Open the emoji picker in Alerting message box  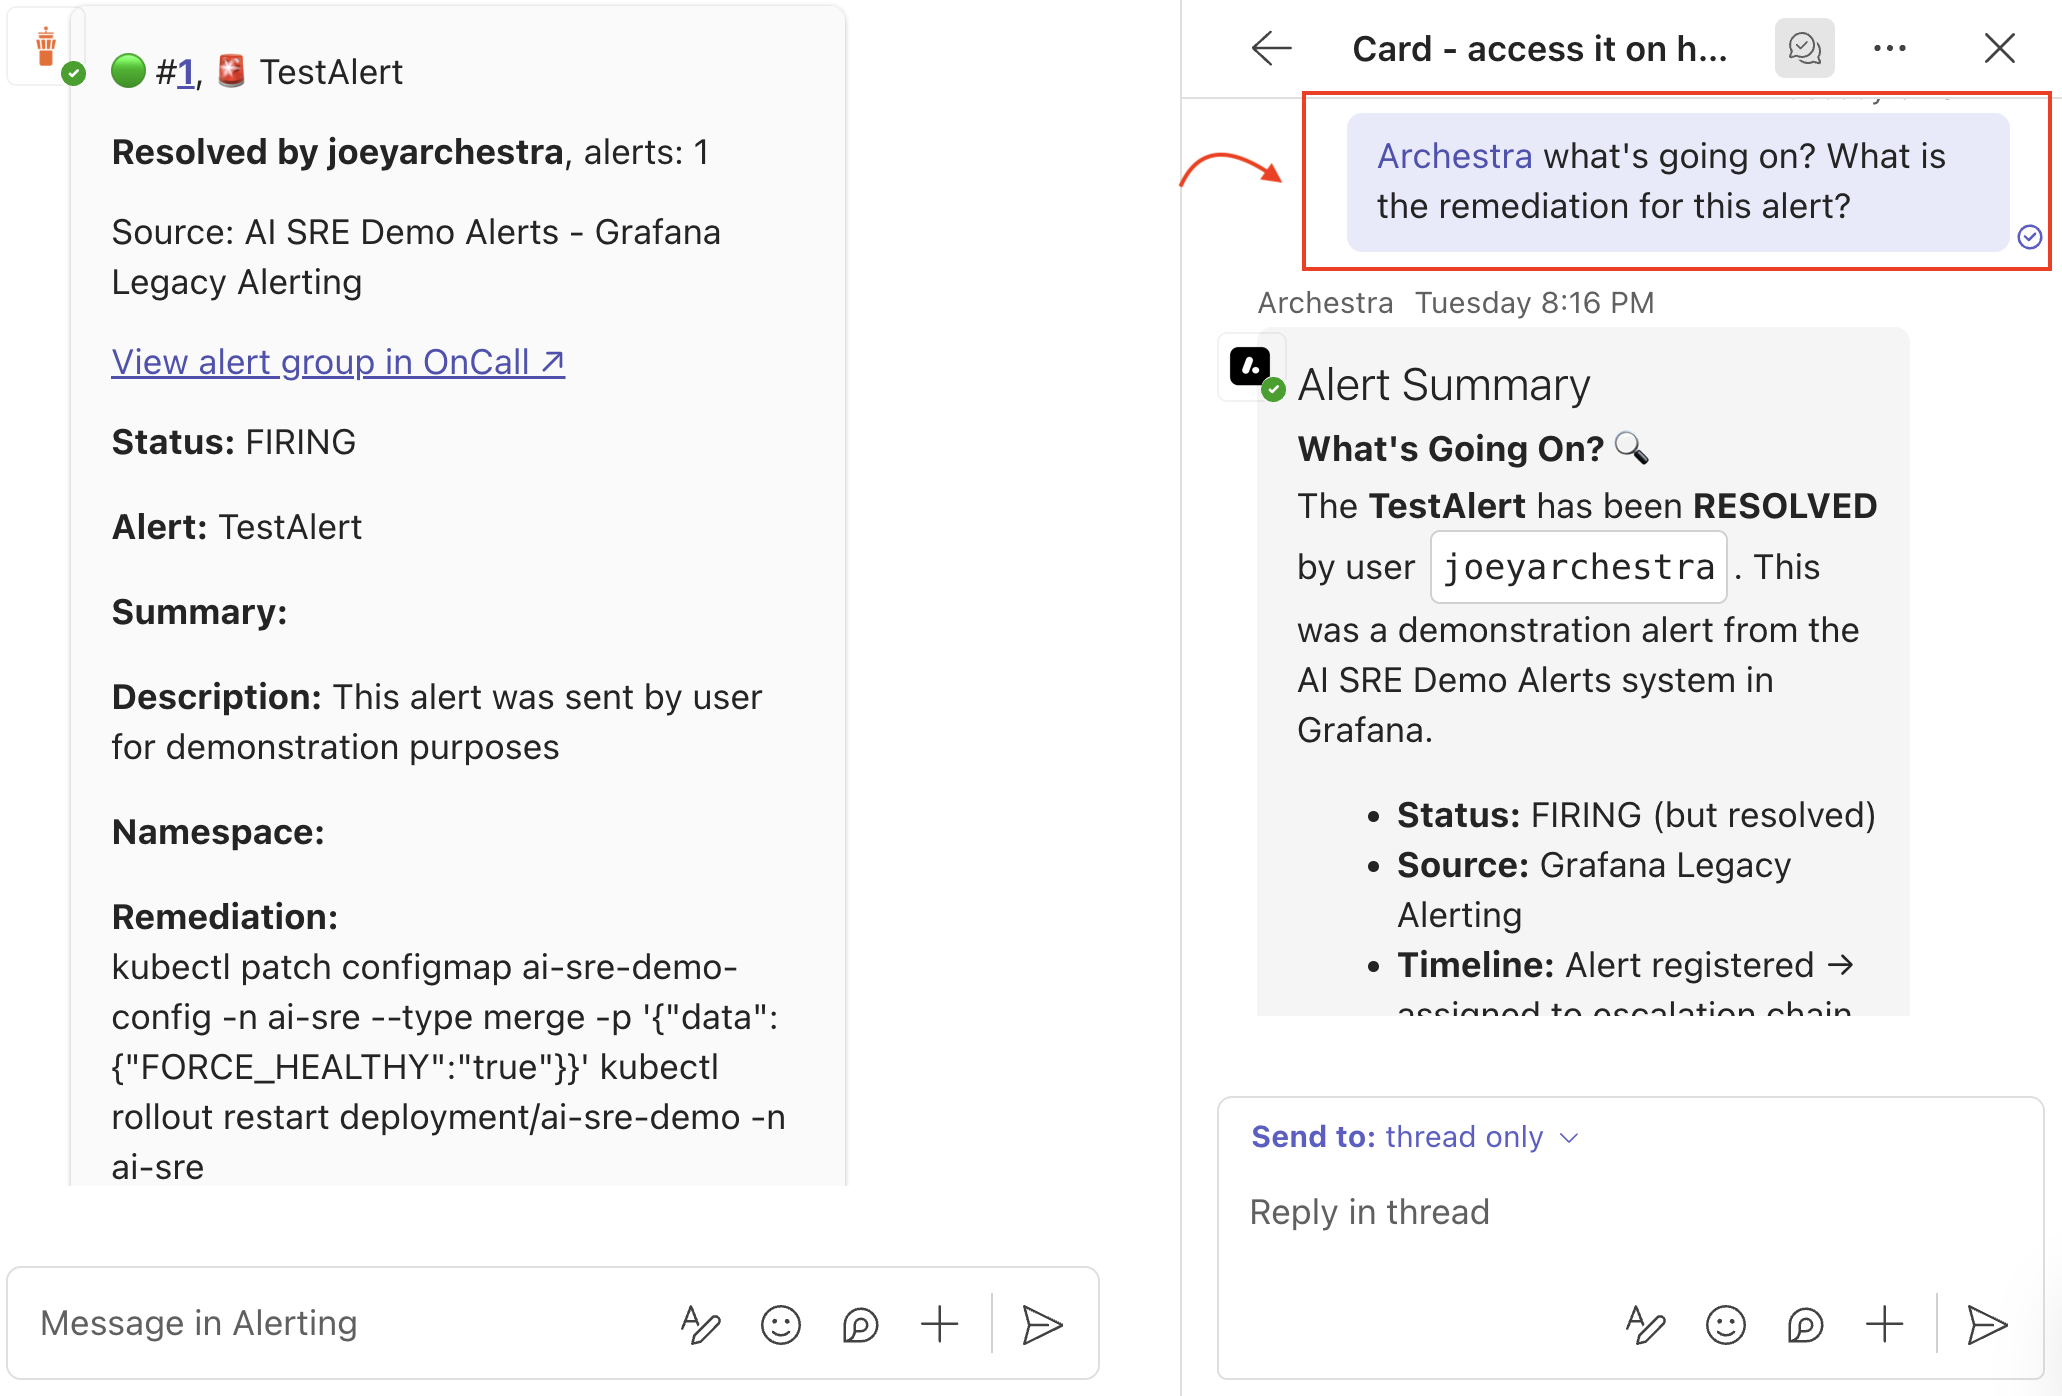(780, 1325)
